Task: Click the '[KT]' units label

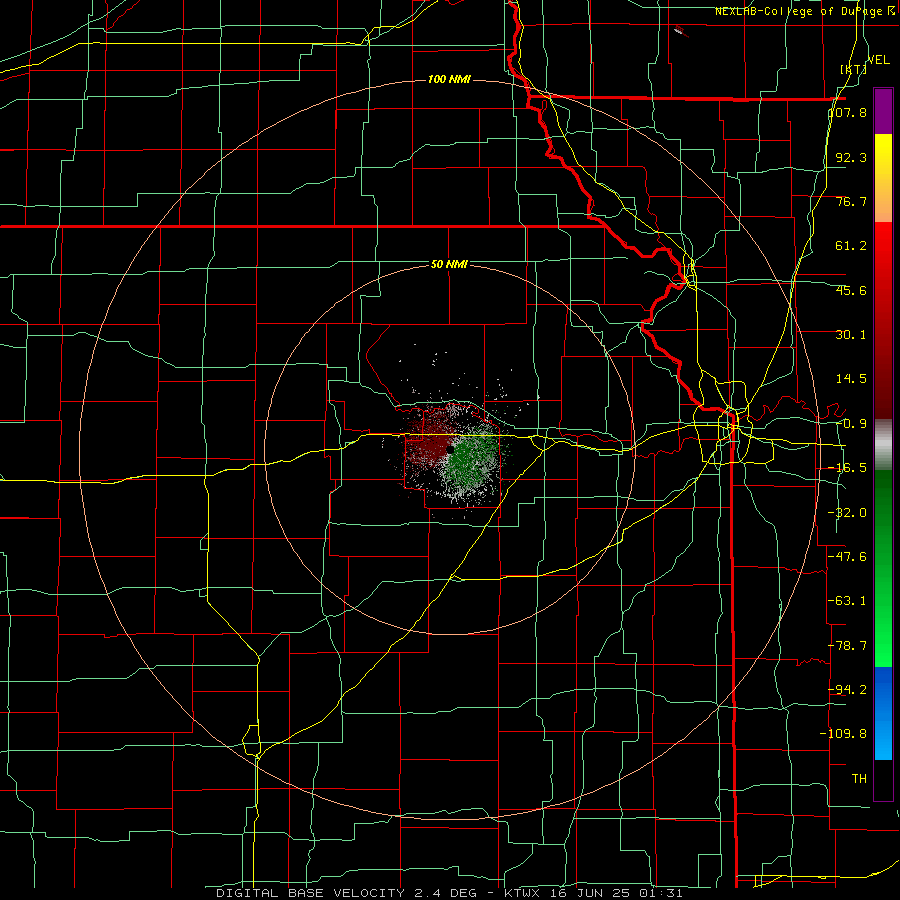Action: (x=853, y=69)
